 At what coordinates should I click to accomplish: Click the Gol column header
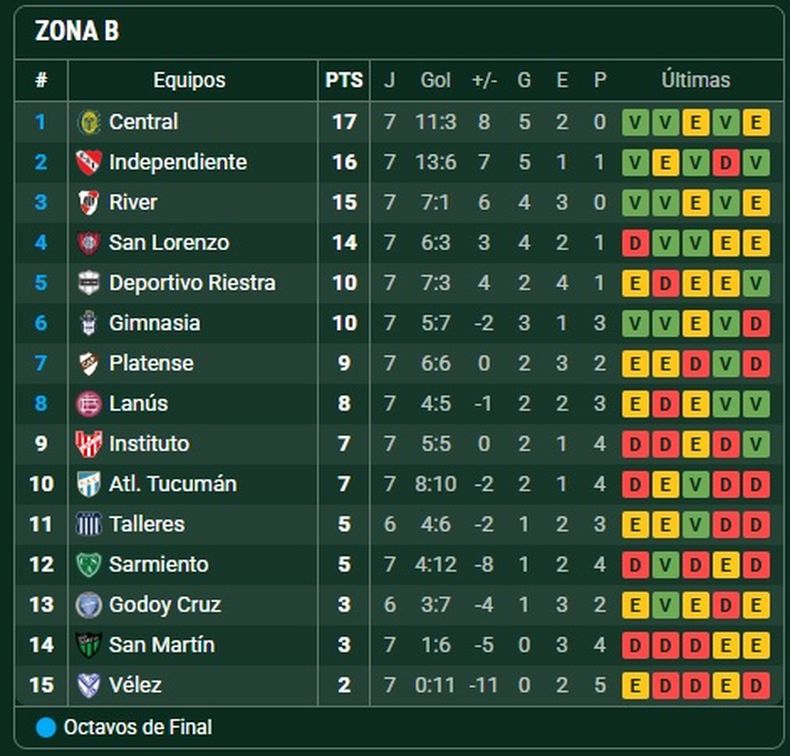click(435, 80)
